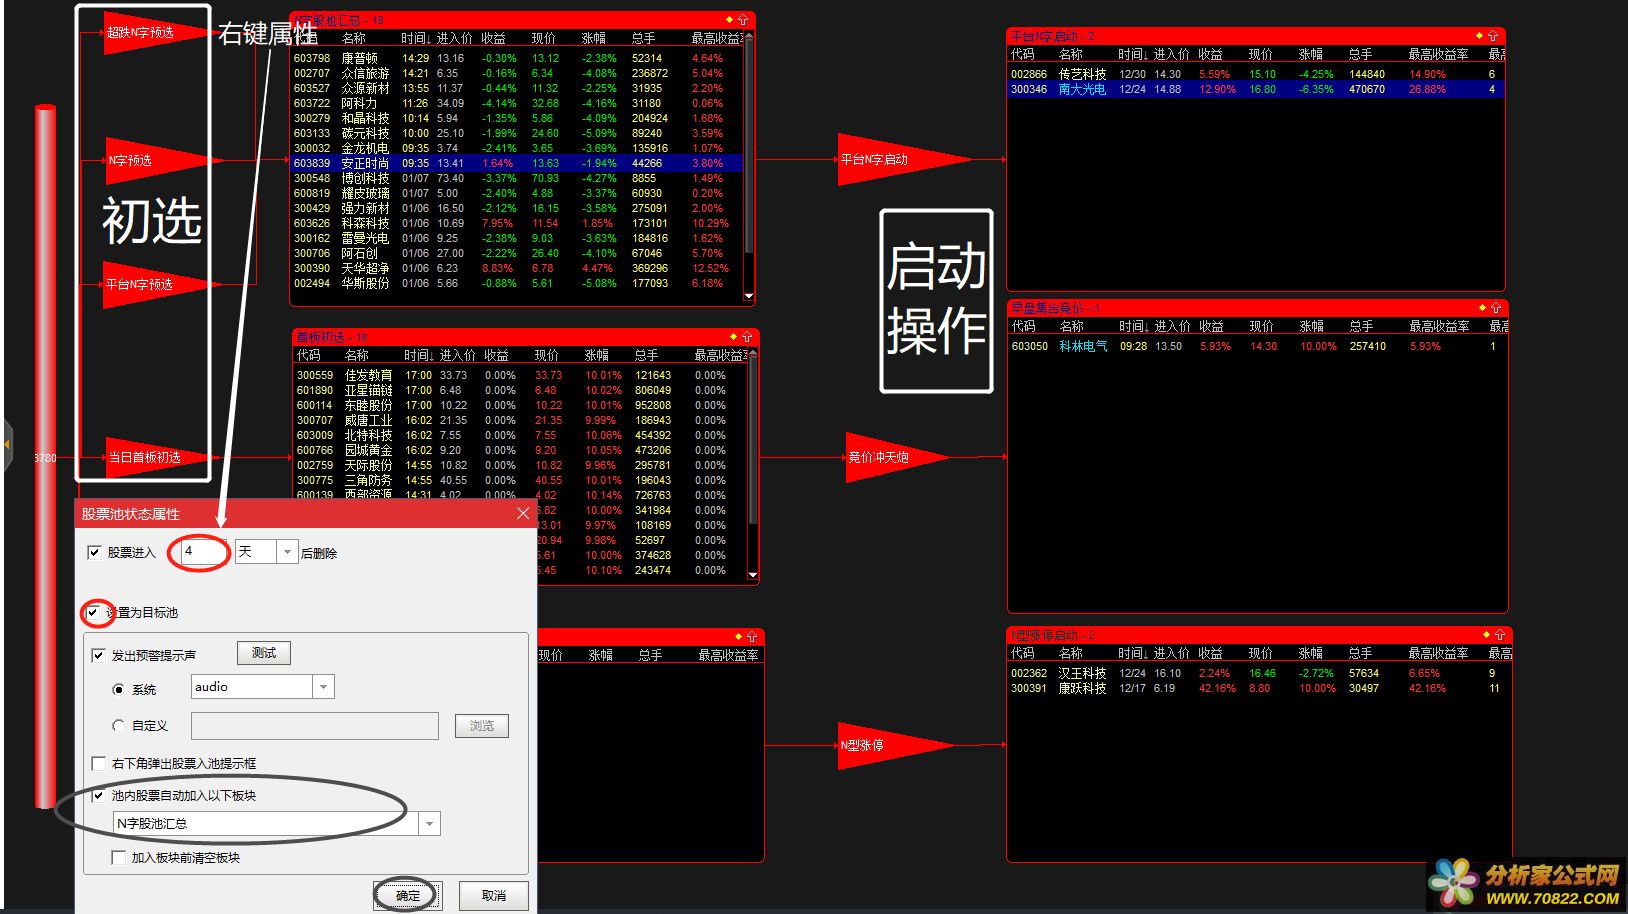1628x914 pixels.
Task: Enable 右下角弹出股票入池提示框 checkbox
Action: click(98, 764)
